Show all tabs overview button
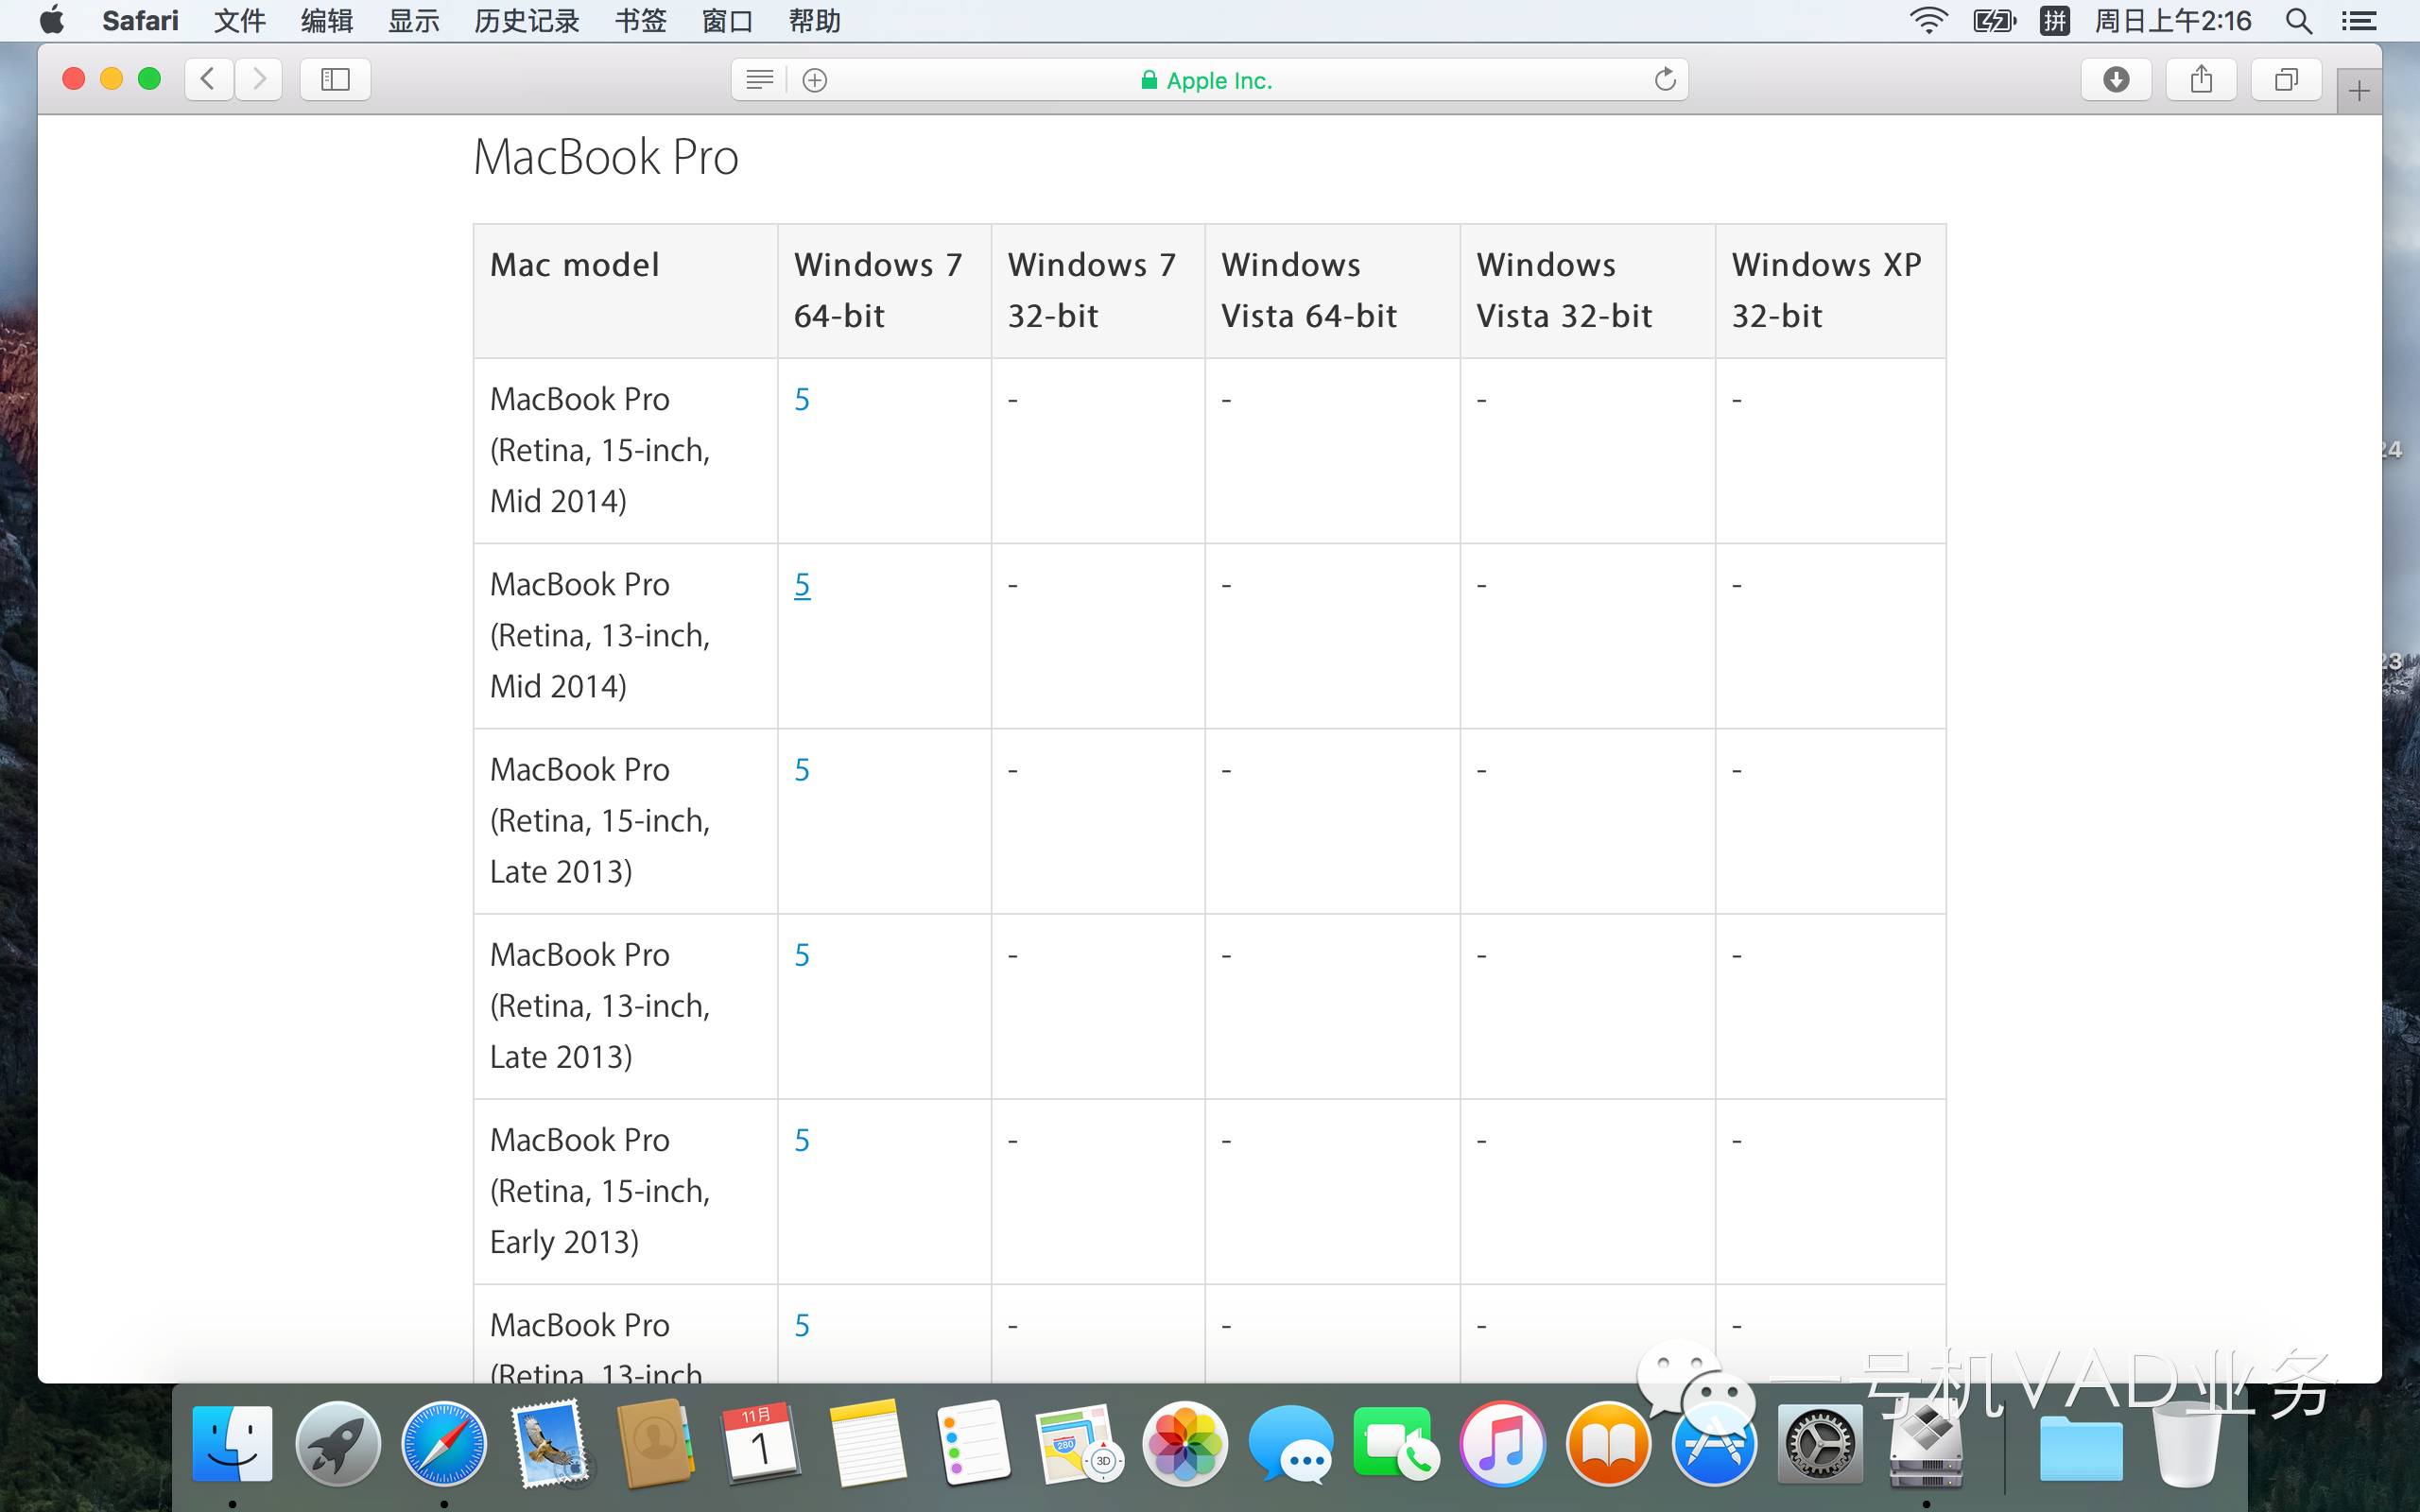The width and height of the screenshot is (2420, 1512). (2285, 79)
